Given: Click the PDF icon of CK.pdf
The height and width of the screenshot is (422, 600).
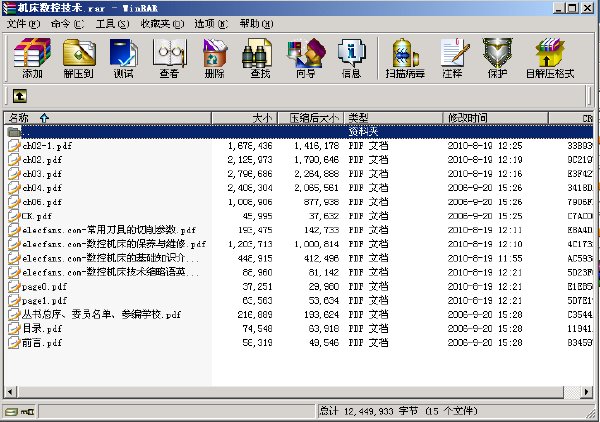Looking at the screenshot, I should 14,216.
